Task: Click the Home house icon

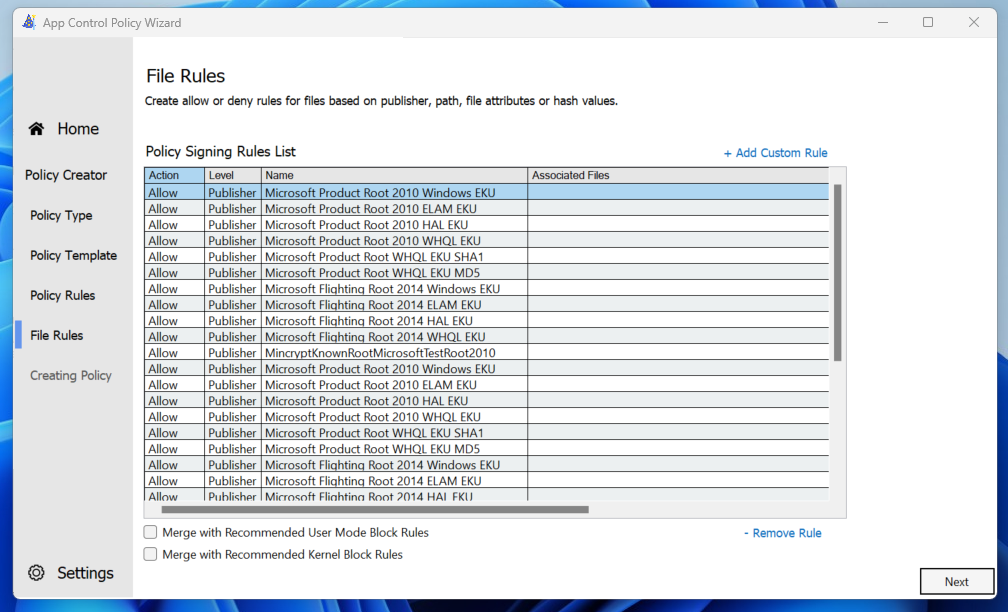Action: [x=37, y=129]
